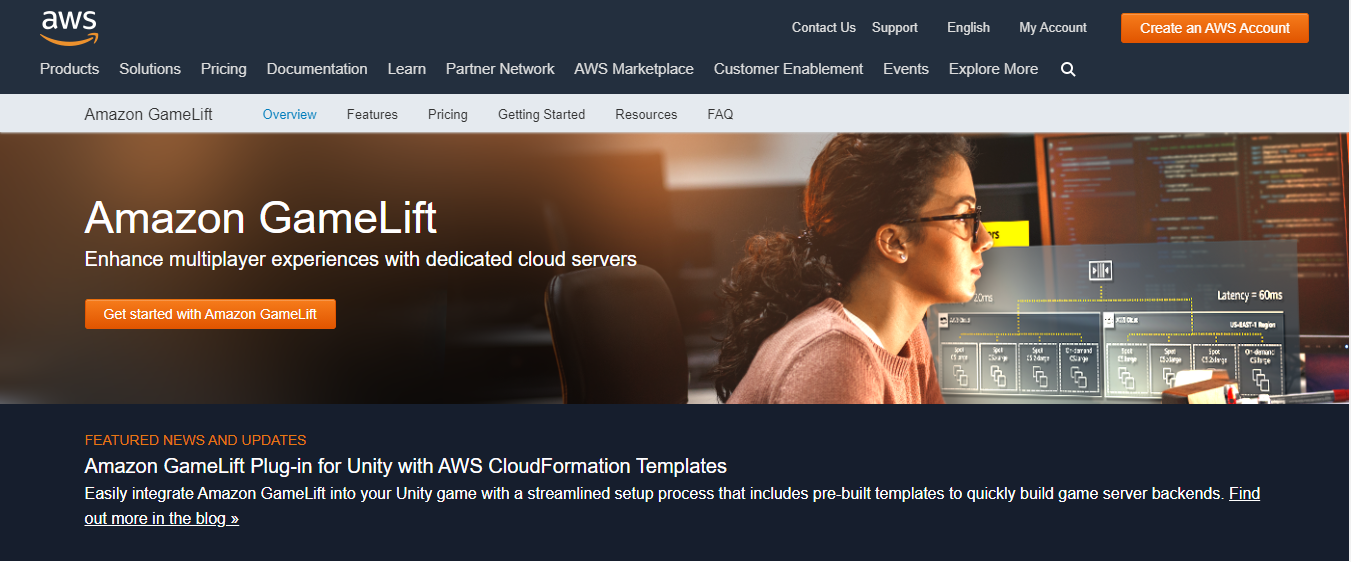Go to AWS Marketplace
This screenshot has width=1351, height=562.
[634, 69]
